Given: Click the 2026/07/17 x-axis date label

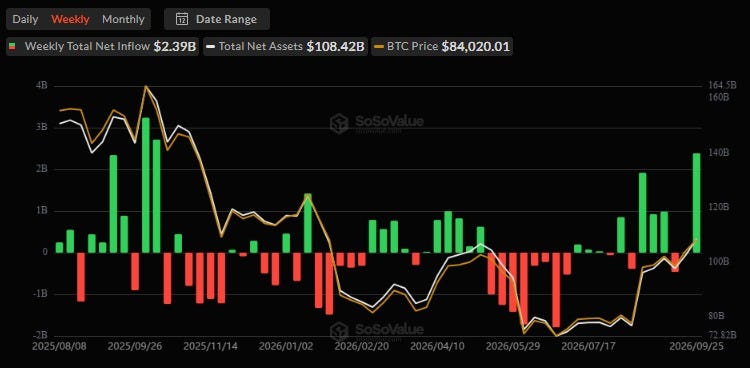Looking at the screenshot, I should pyautogui.click(x=588, y=346).
